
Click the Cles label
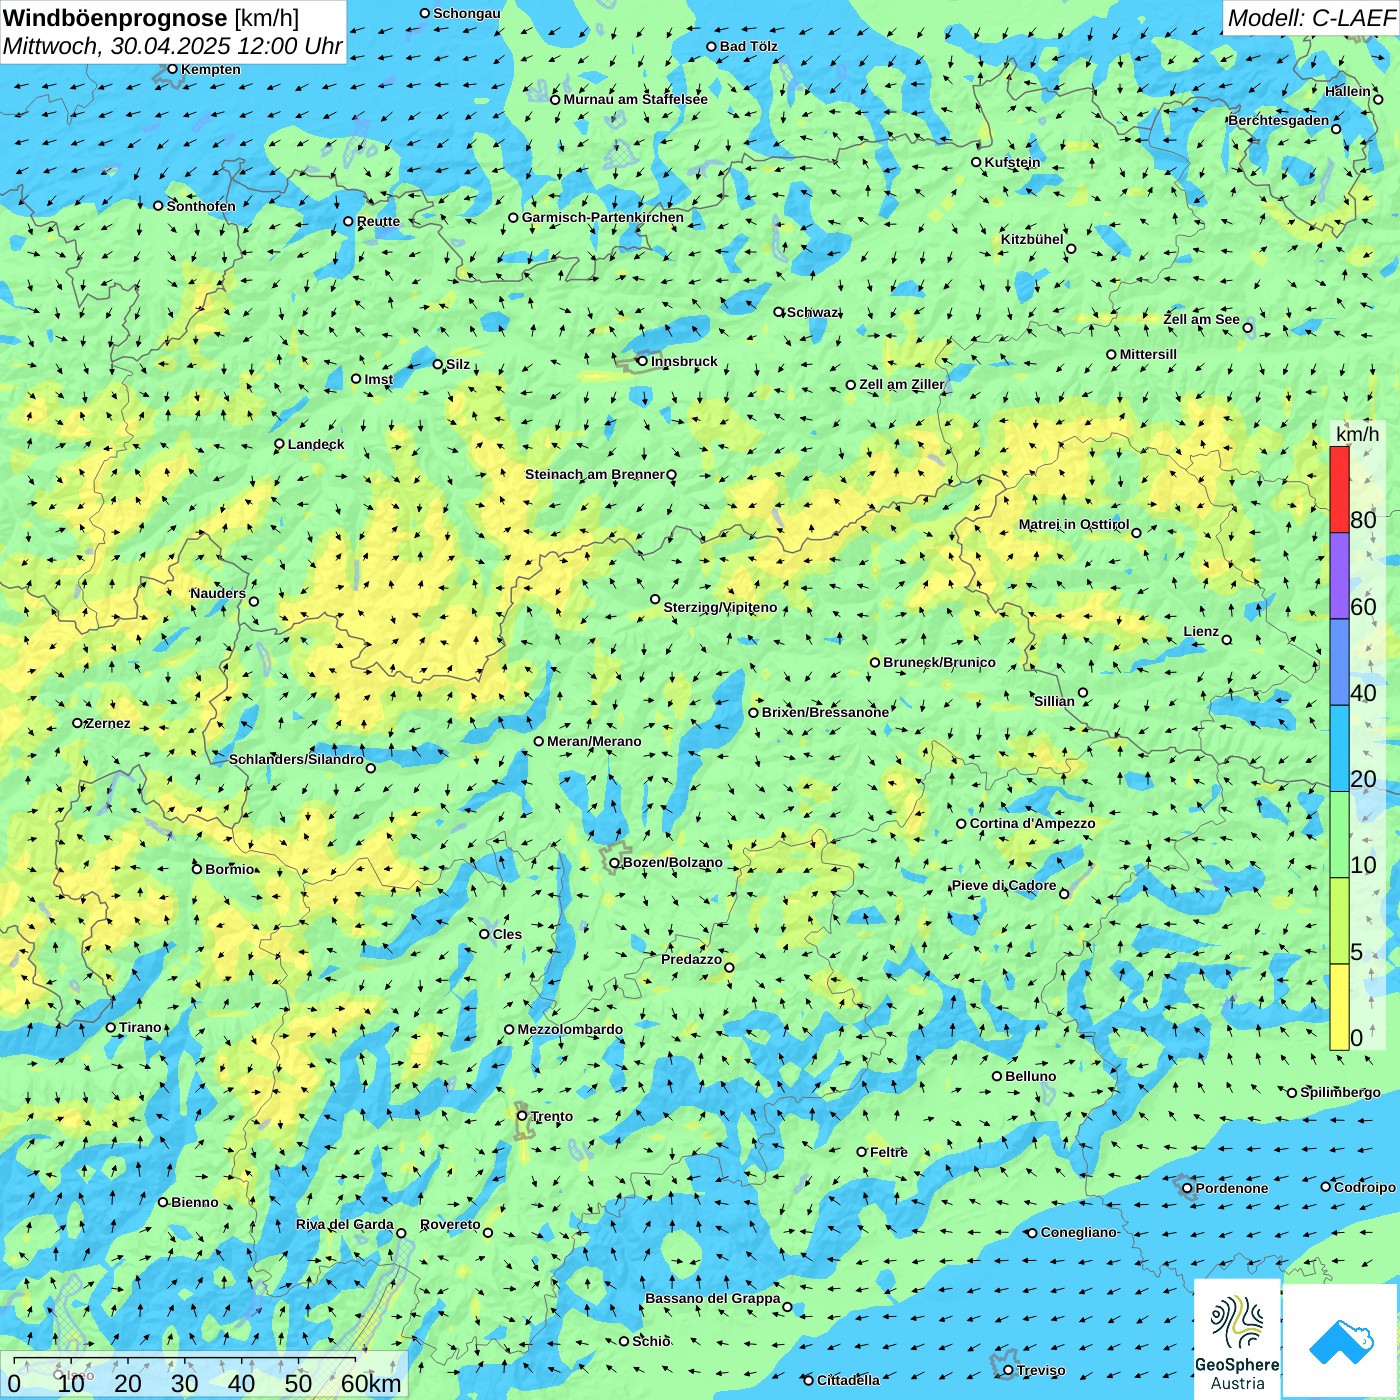pos(507,934)
